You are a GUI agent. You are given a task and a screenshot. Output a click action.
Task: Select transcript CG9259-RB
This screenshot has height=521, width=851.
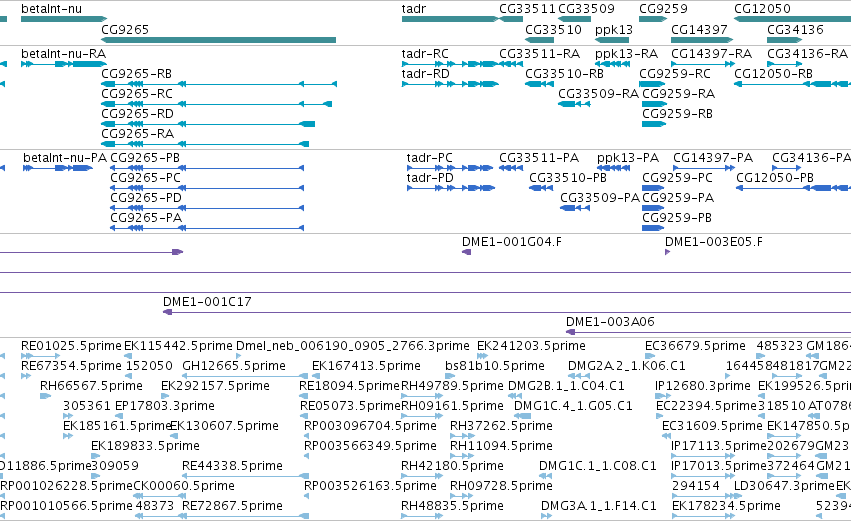pos(654,124)
